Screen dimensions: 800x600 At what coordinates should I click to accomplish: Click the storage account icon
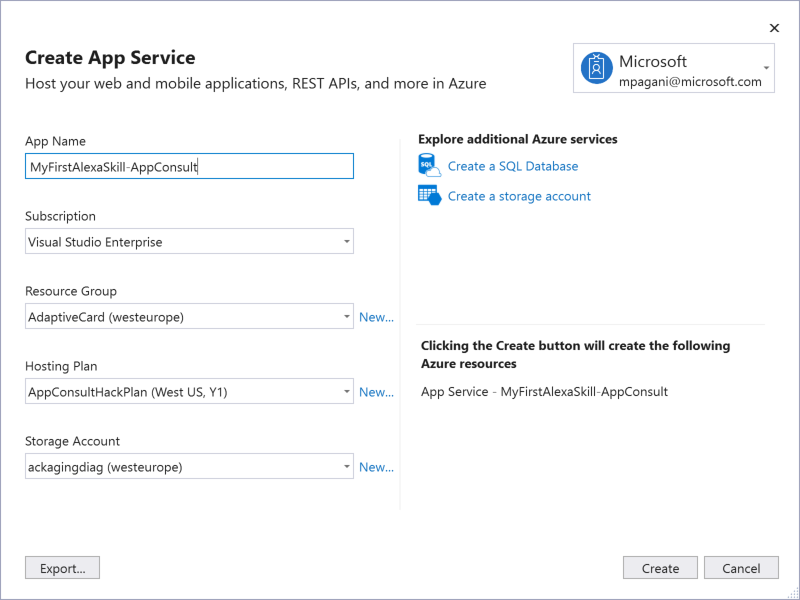(429, 196)
